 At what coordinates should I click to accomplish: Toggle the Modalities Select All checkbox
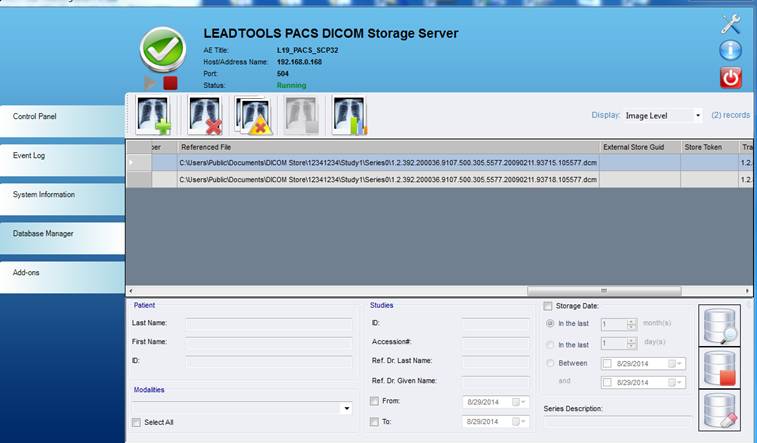tap(137, 422)
